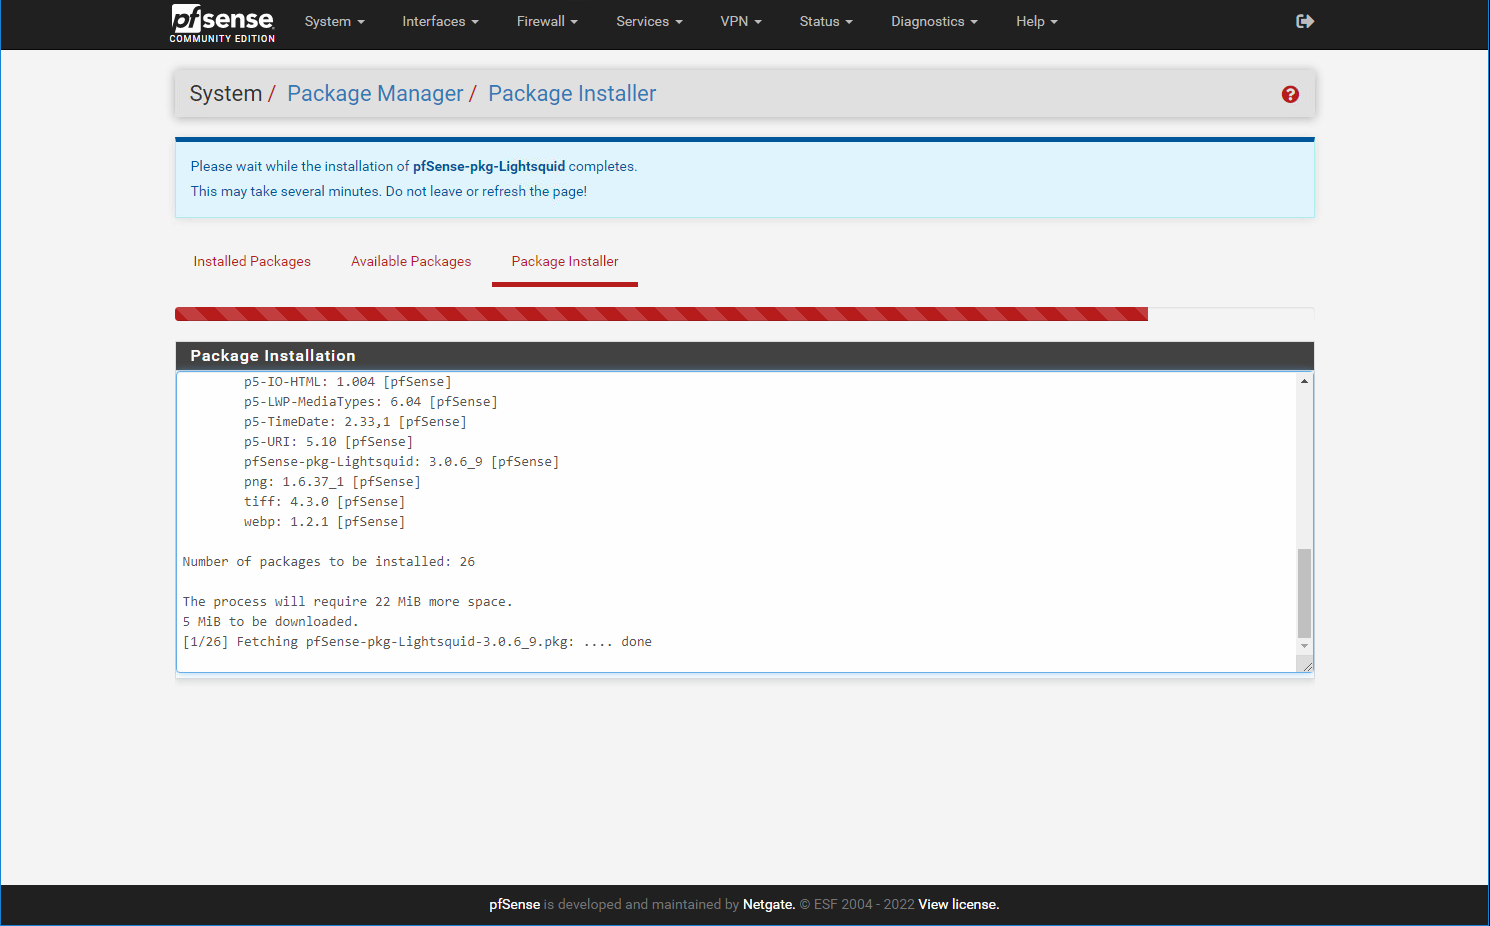Expand the Help menu
The width and height of the screenshot is (1490, 926).
pyautogui.click(x=1036, y=21)
